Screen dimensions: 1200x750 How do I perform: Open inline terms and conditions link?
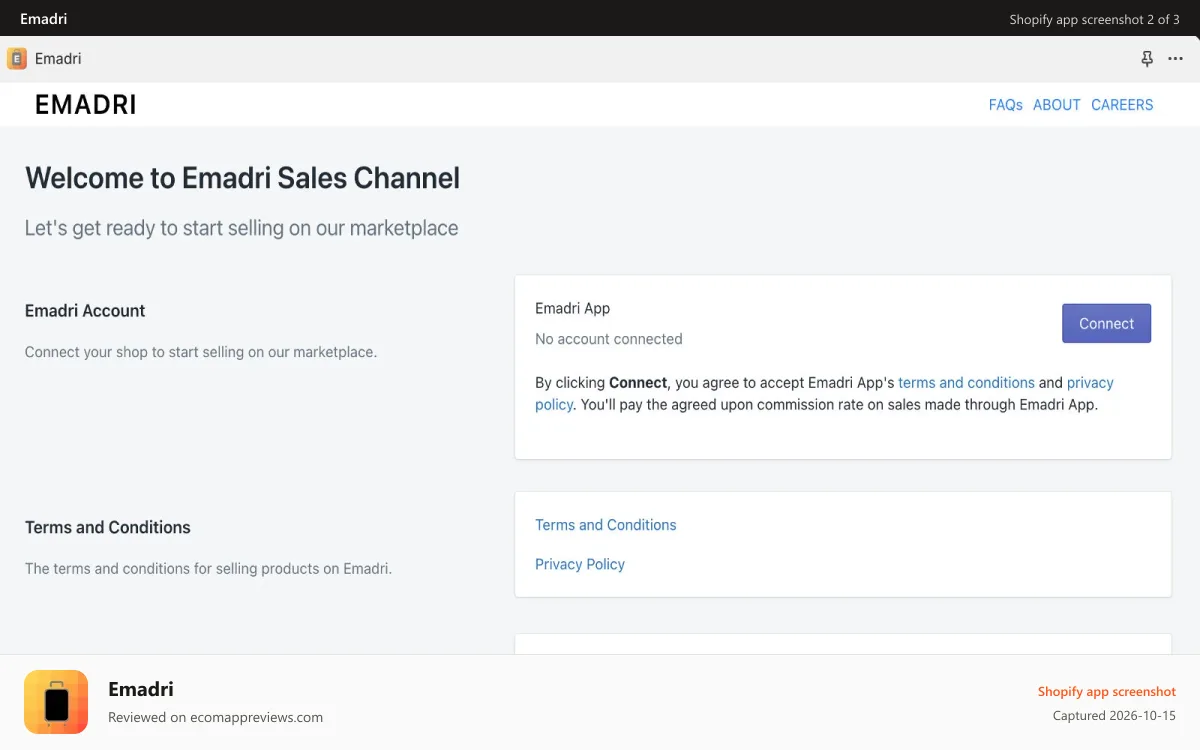click(966, 383)
